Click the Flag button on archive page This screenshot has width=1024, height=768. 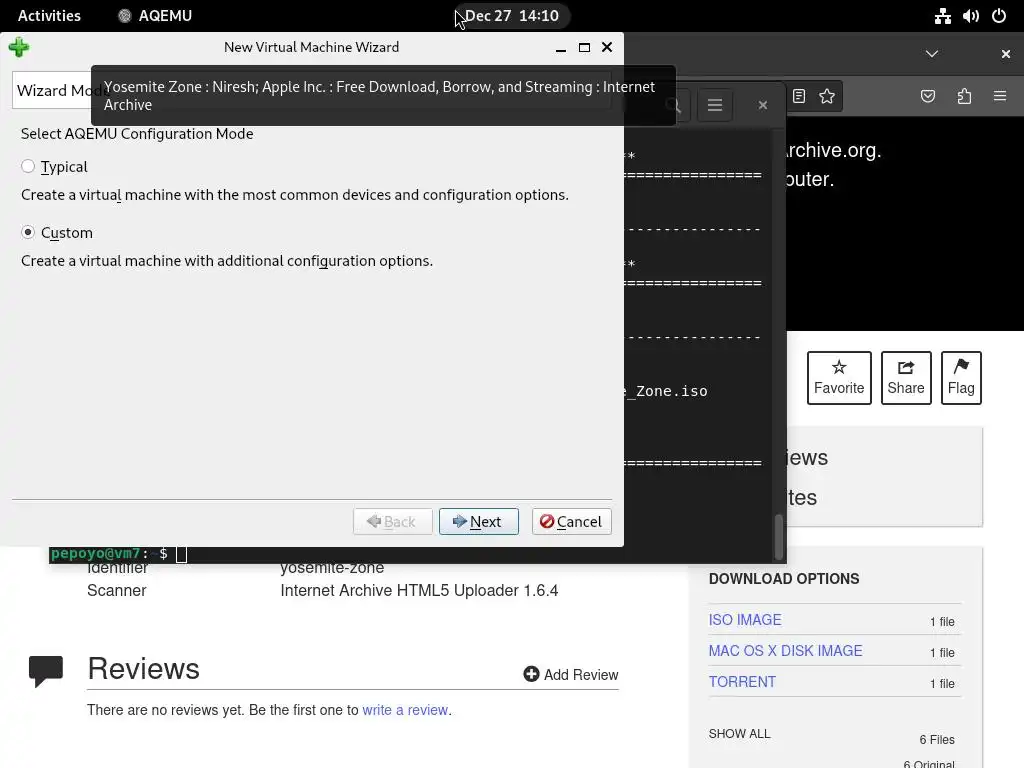coord(961,378)
